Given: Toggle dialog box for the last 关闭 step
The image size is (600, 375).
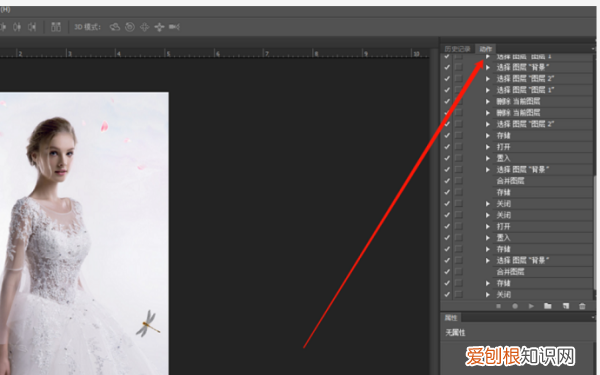Looking at the screenshot, I should pos(459,295).
